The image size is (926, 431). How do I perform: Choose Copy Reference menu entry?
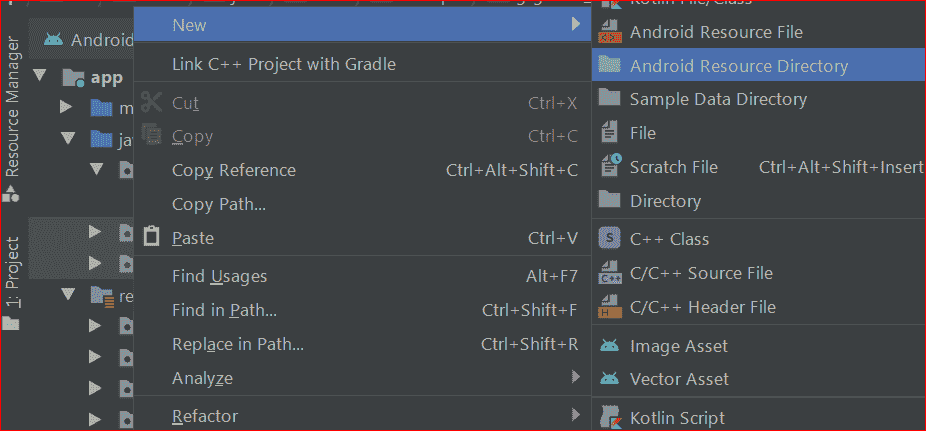tap(363, 171)
